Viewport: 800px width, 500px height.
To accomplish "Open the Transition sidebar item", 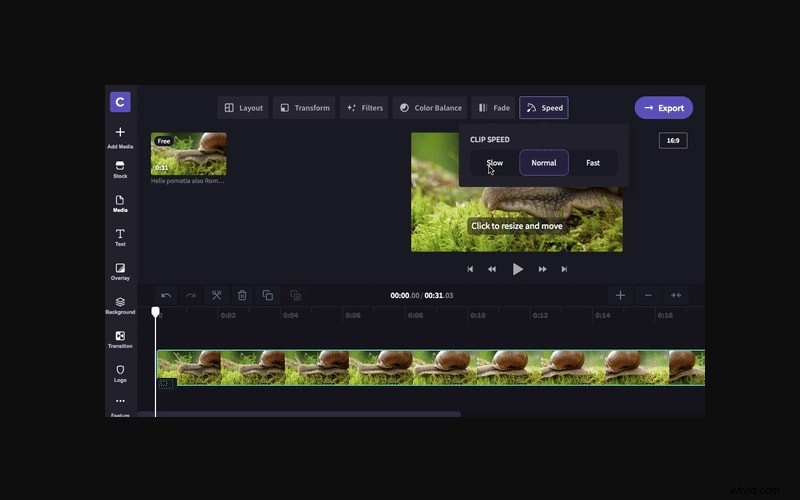I will click(120, 339).
